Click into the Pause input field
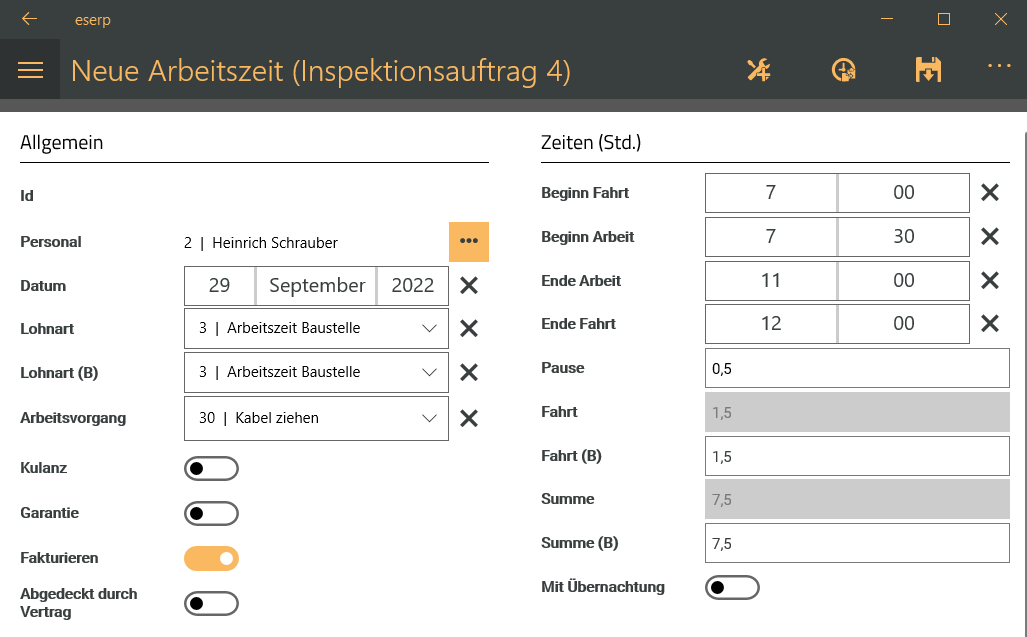 click(857, 368)
